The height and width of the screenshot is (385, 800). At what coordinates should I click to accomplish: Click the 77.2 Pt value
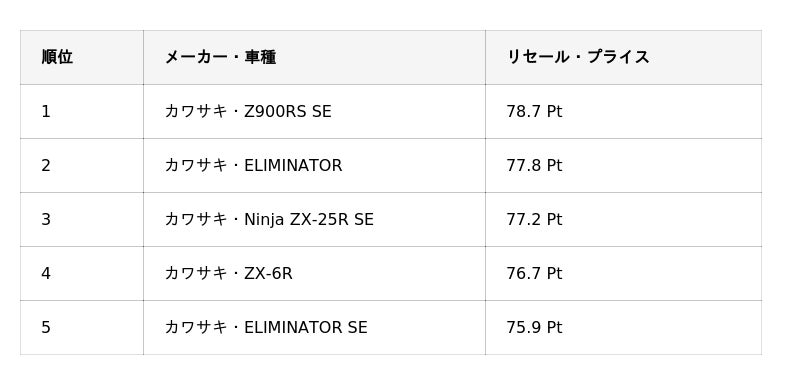tap(534, 219)
